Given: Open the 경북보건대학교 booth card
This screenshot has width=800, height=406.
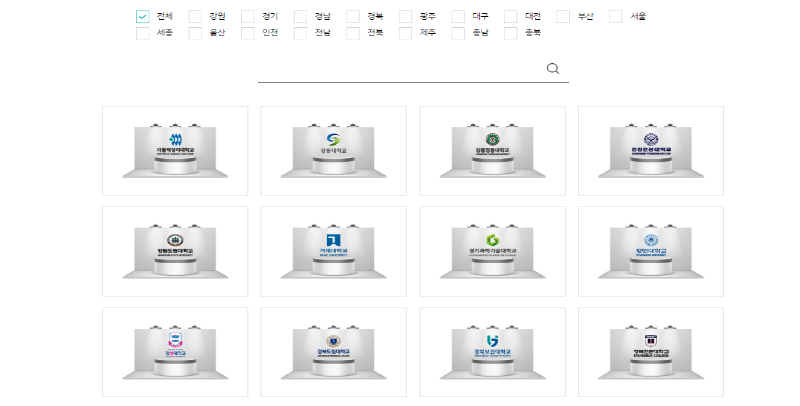Looking at the screenshot, I should pyautogui.click(x=491, y=352).
